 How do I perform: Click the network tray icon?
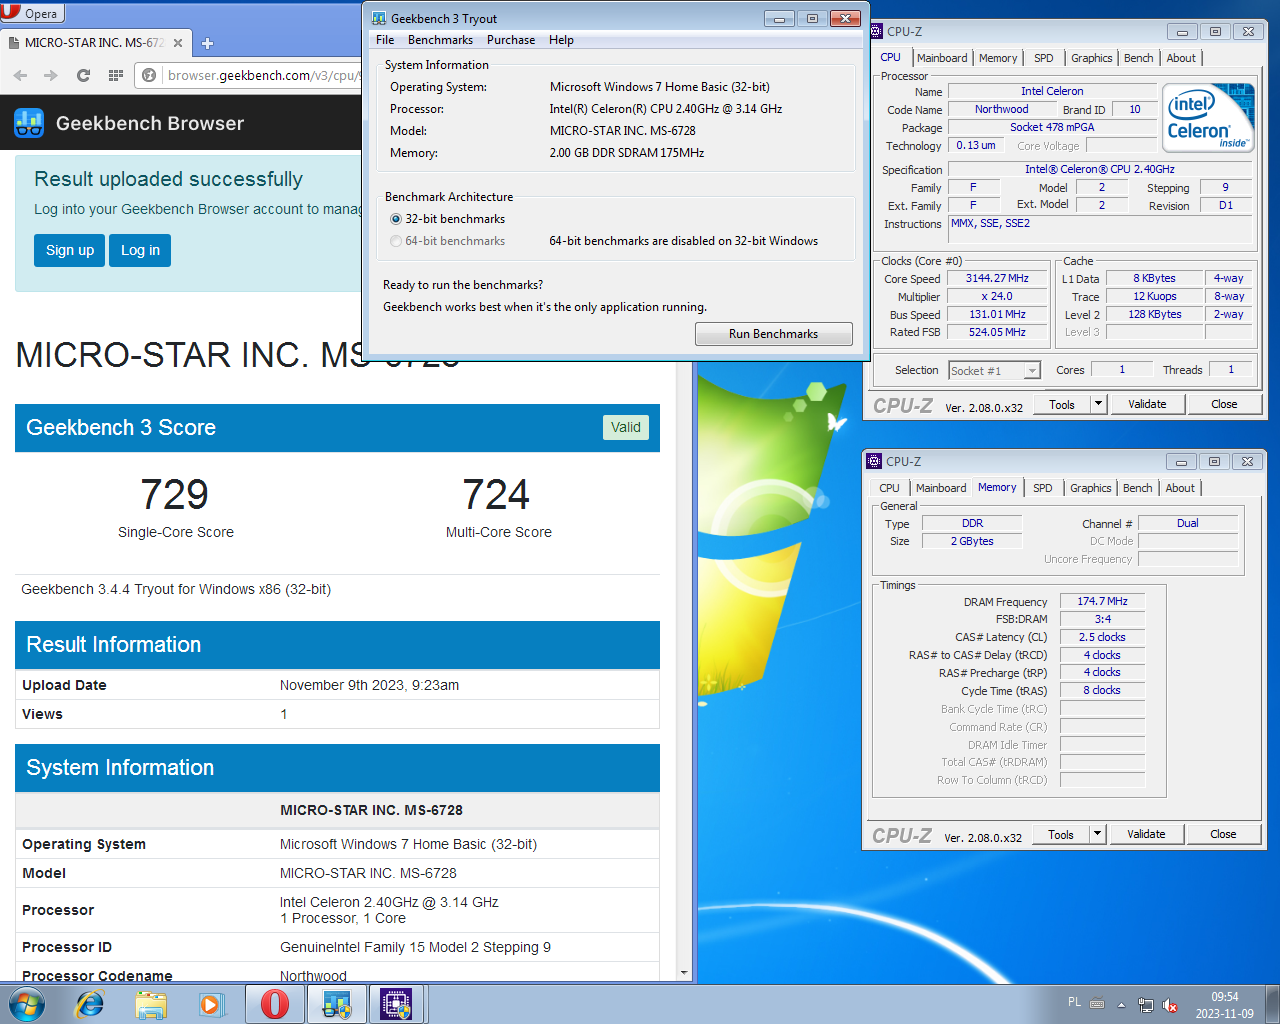coord(1146,1005)
